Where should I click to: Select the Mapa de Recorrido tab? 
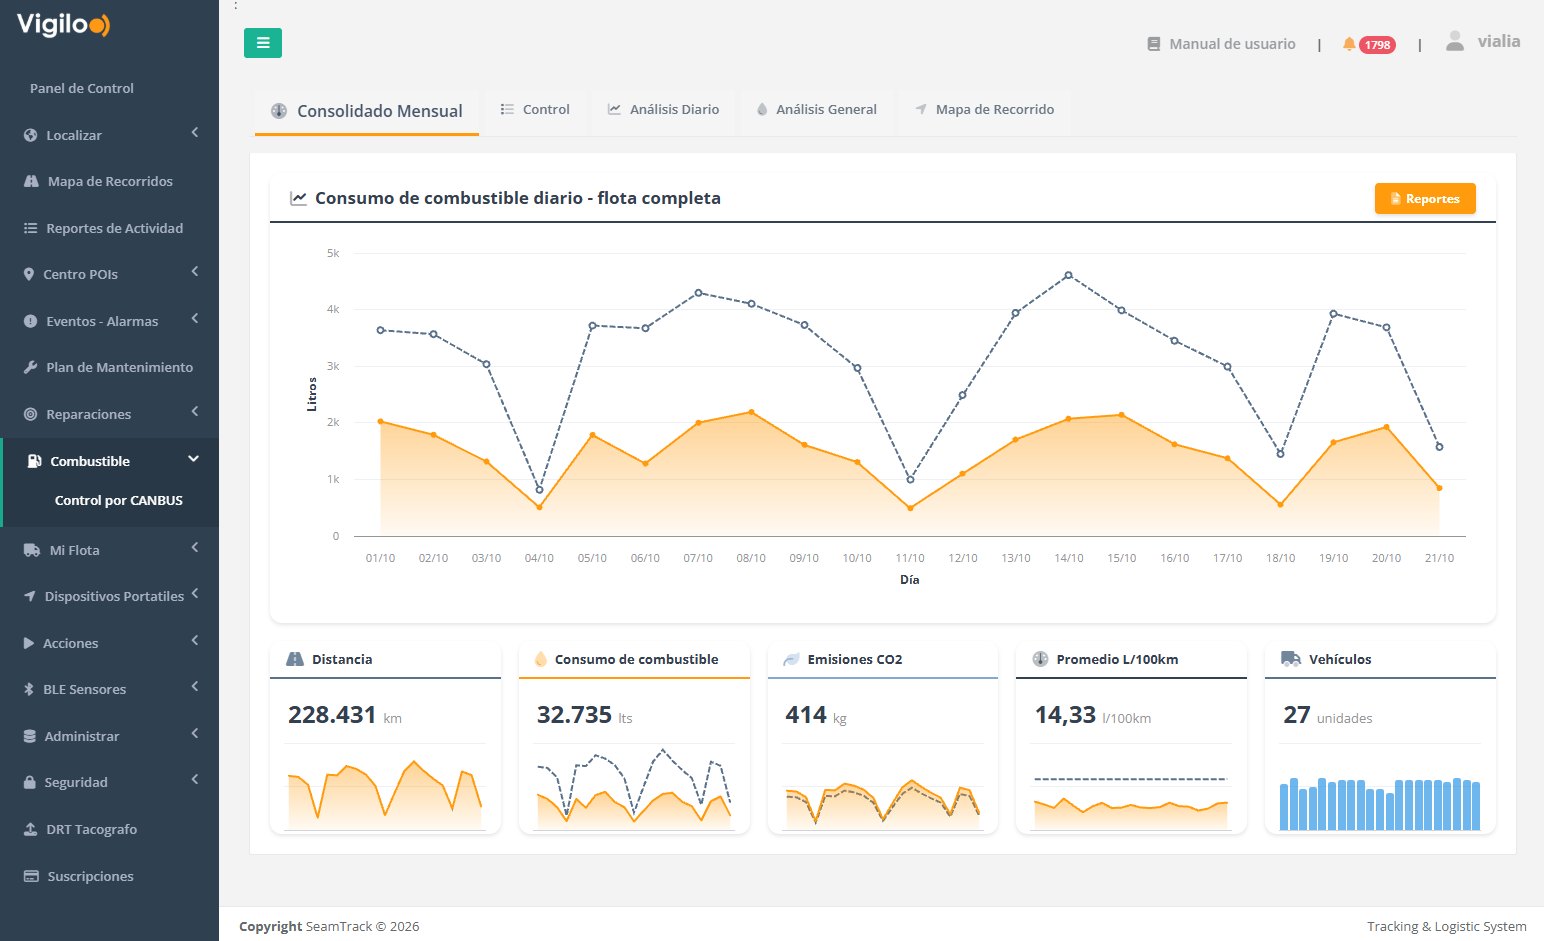click(x=984, y=110)
